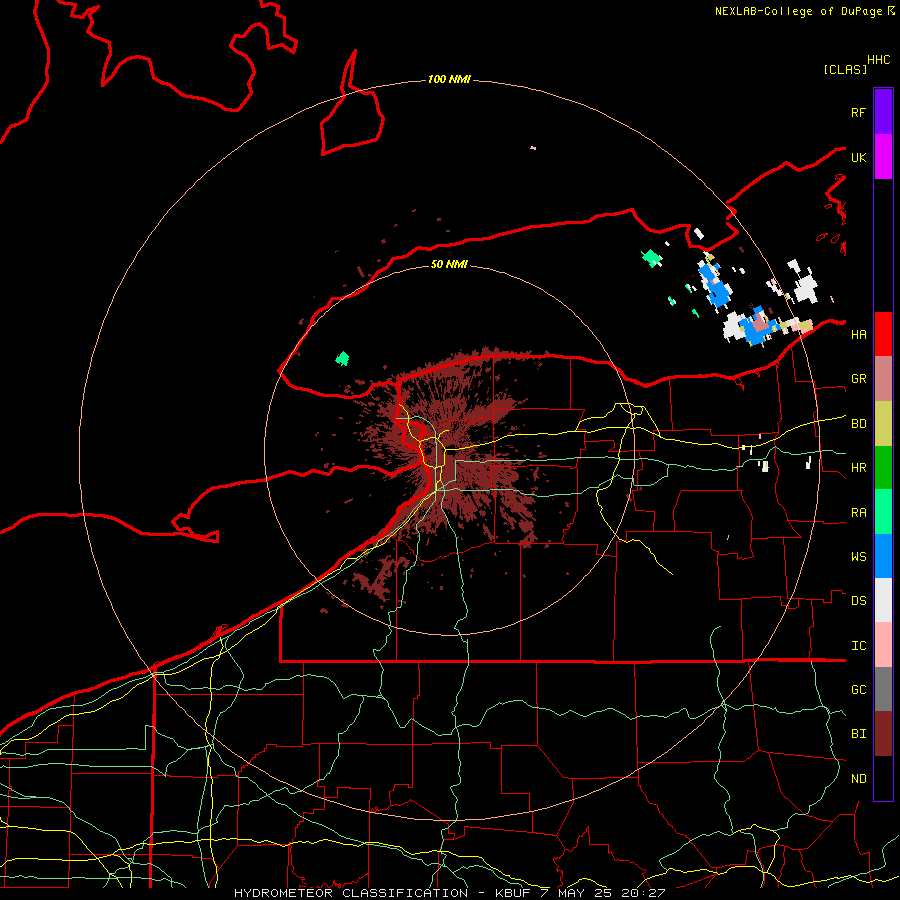The height and width of the screenshot is (900, 900).
Task: Click the DS legend label
Action: pyautogui.click(x=858, y=600)
